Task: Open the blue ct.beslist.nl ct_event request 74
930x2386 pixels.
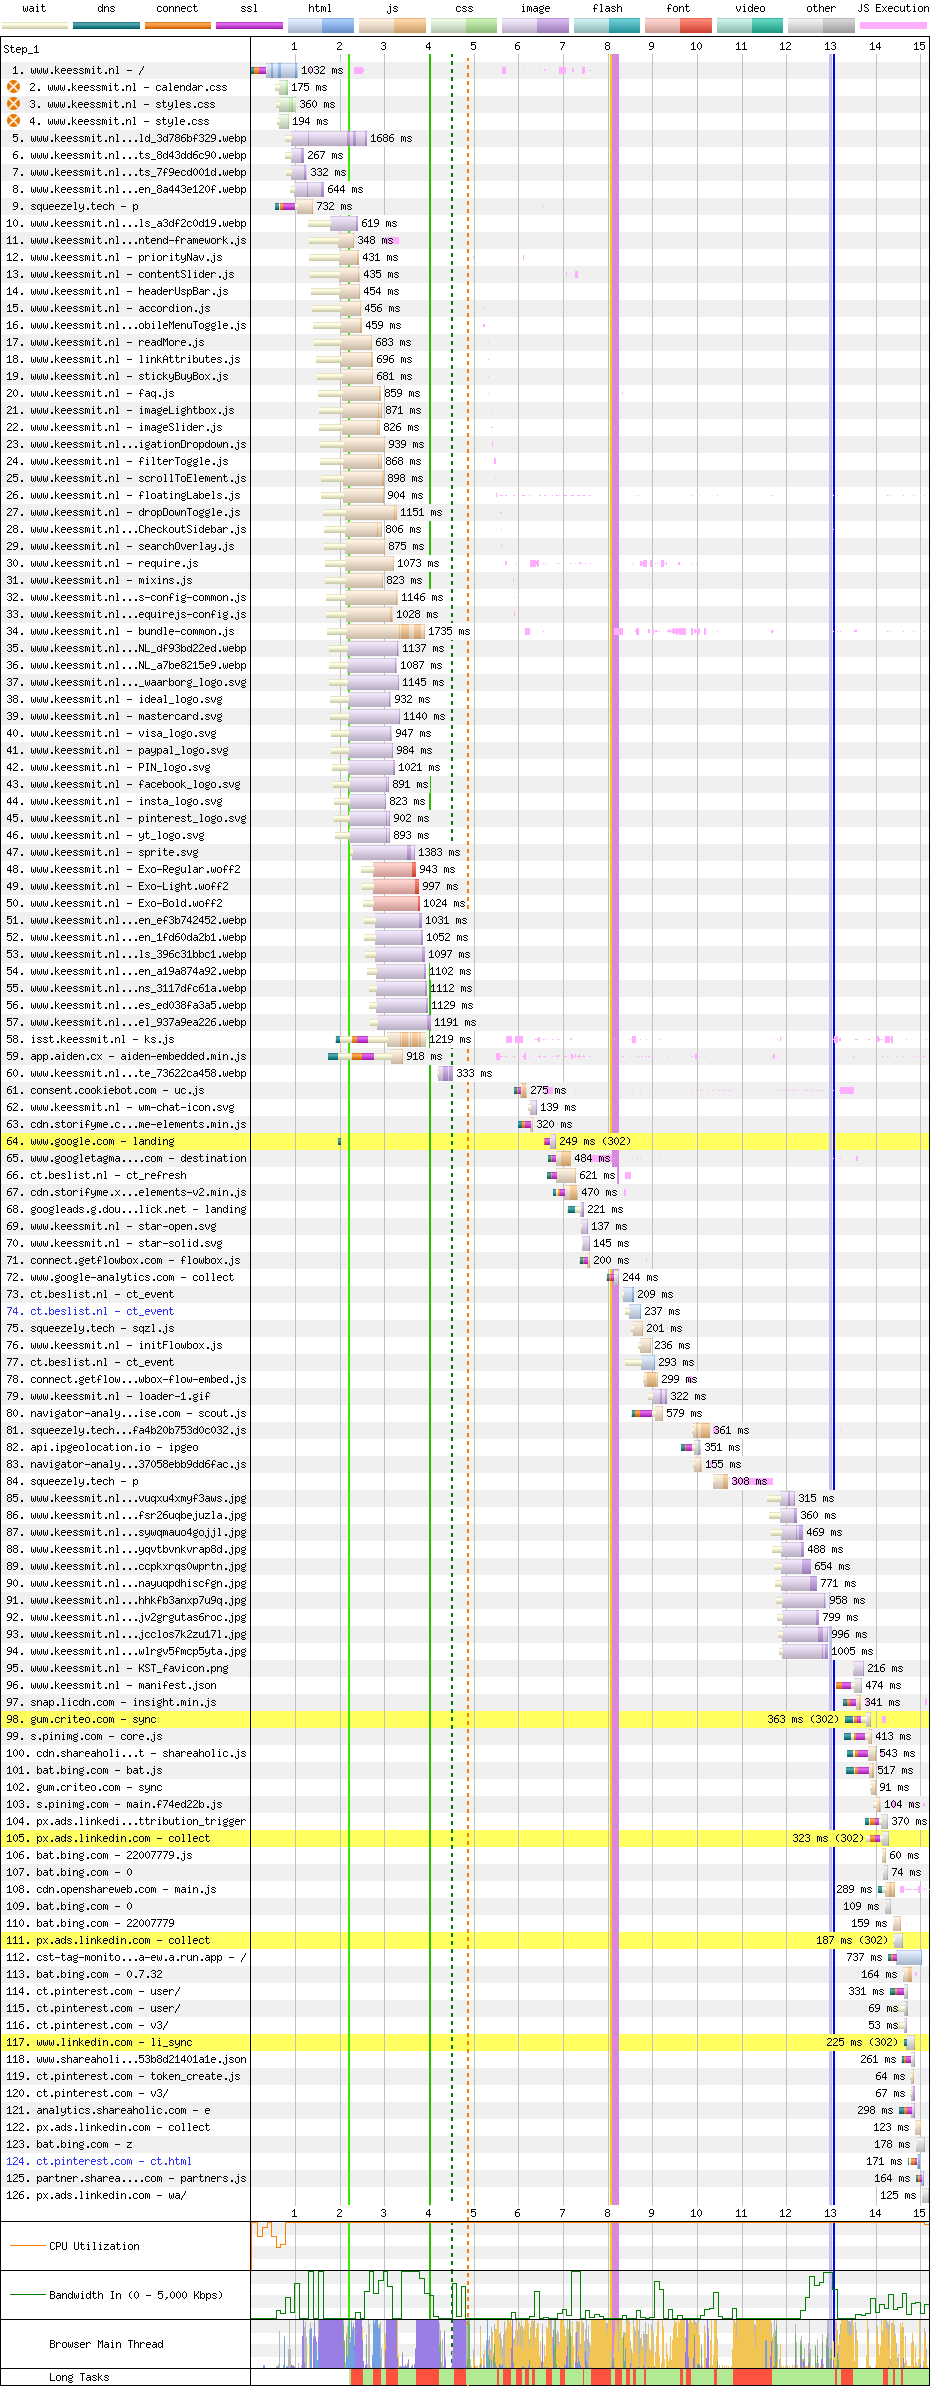Action: pos(101,1311)
